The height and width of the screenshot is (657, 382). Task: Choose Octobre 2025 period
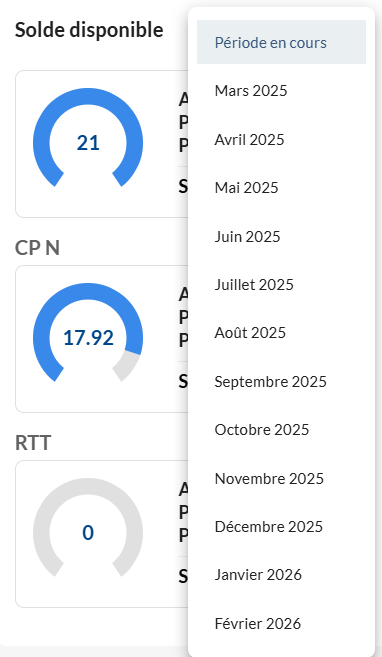281,429
